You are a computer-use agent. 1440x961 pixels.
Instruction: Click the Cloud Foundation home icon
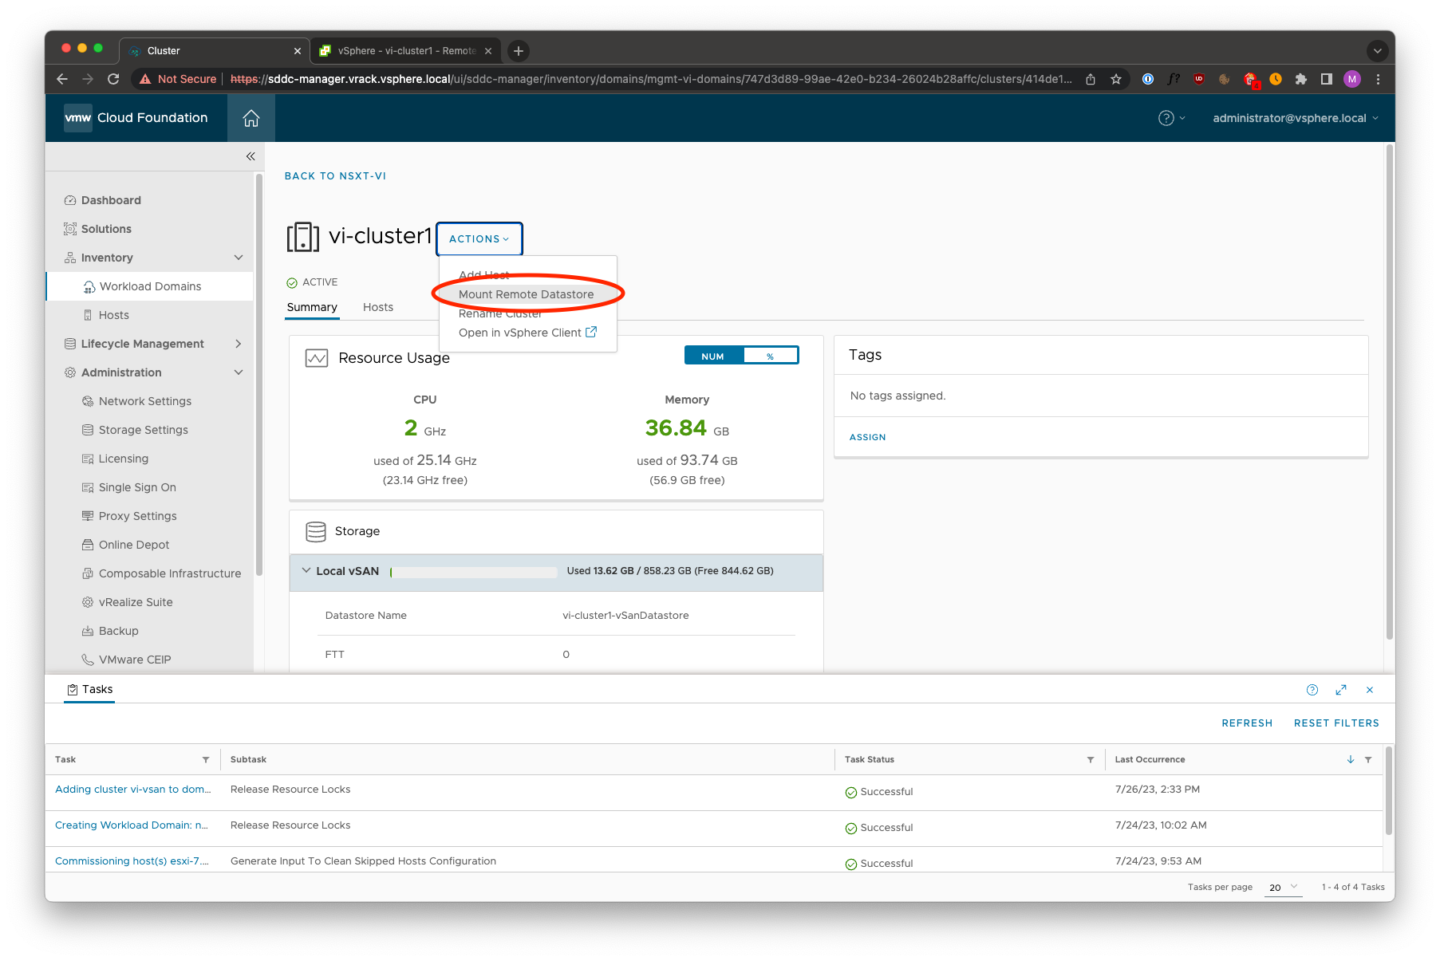click(250, 117)
